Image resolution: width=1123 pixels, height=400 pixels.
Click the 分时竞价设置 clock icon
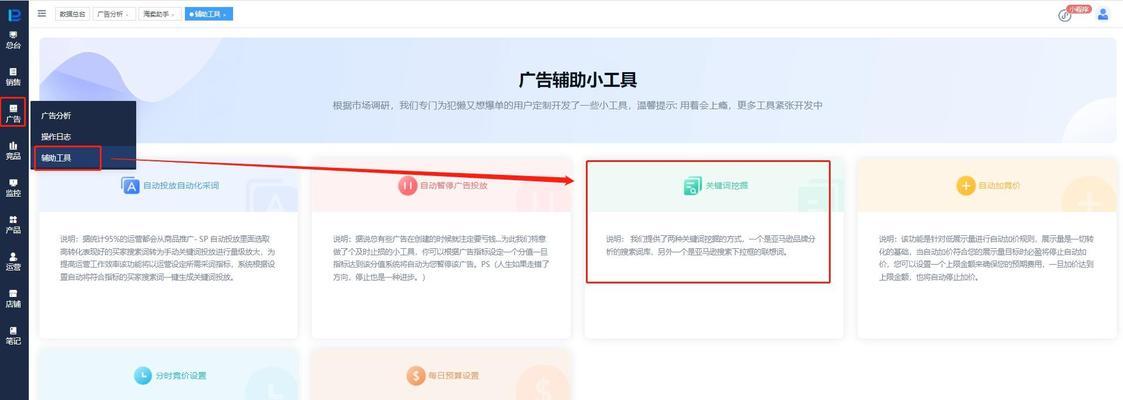pos(143,376)
